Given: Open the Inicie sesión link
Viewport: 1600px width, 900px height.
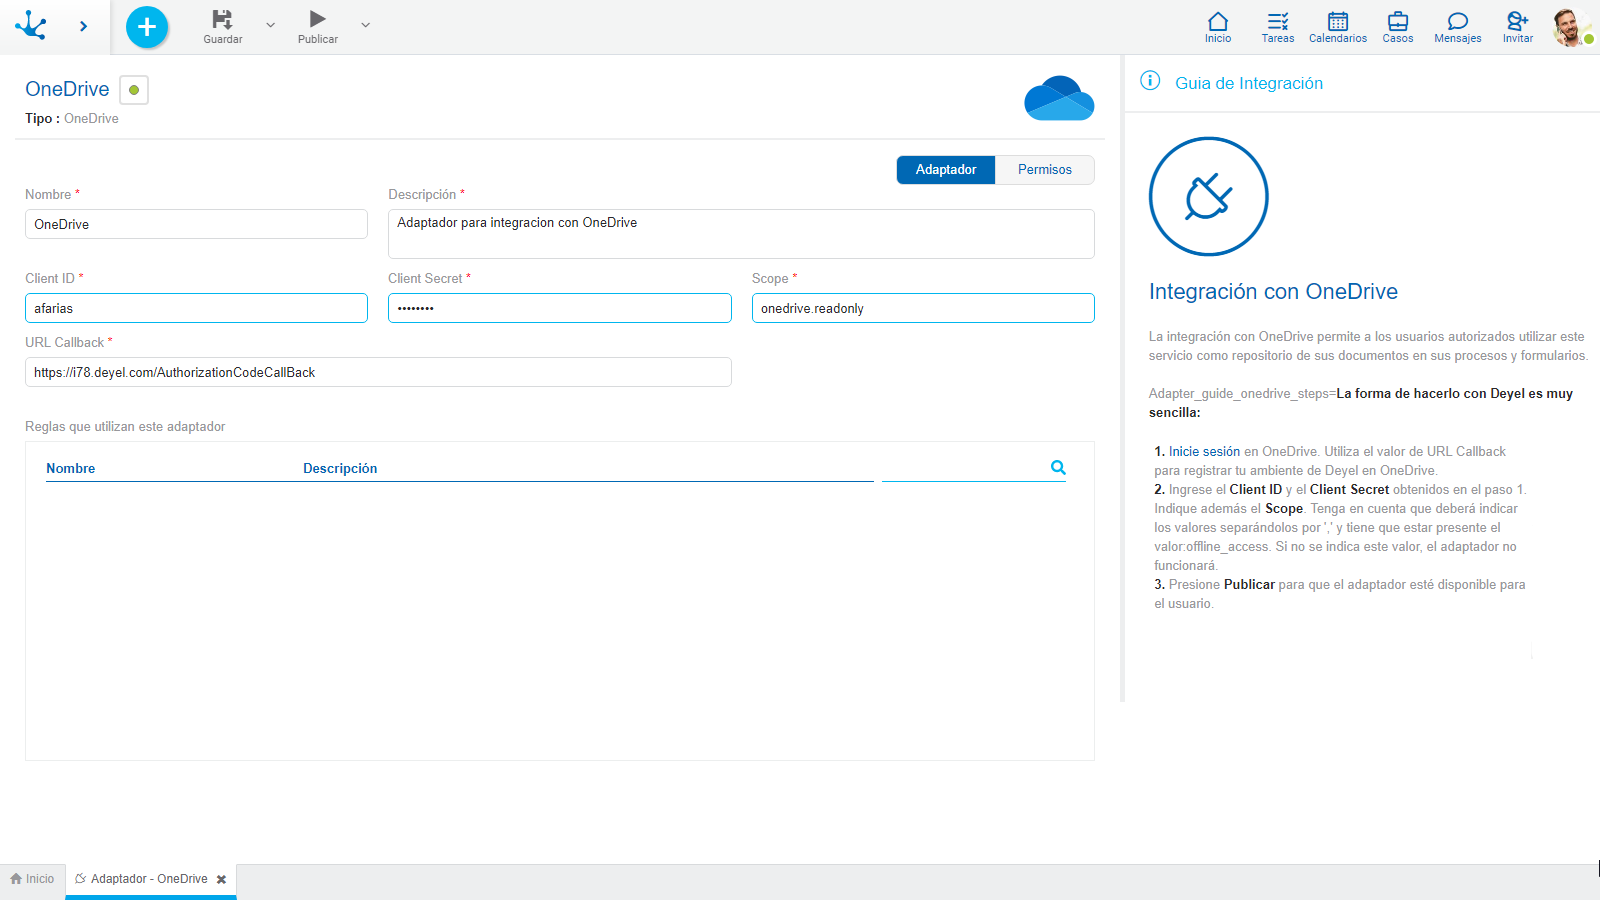Looking at the screenshot, I should click(x=1204, y=451).
